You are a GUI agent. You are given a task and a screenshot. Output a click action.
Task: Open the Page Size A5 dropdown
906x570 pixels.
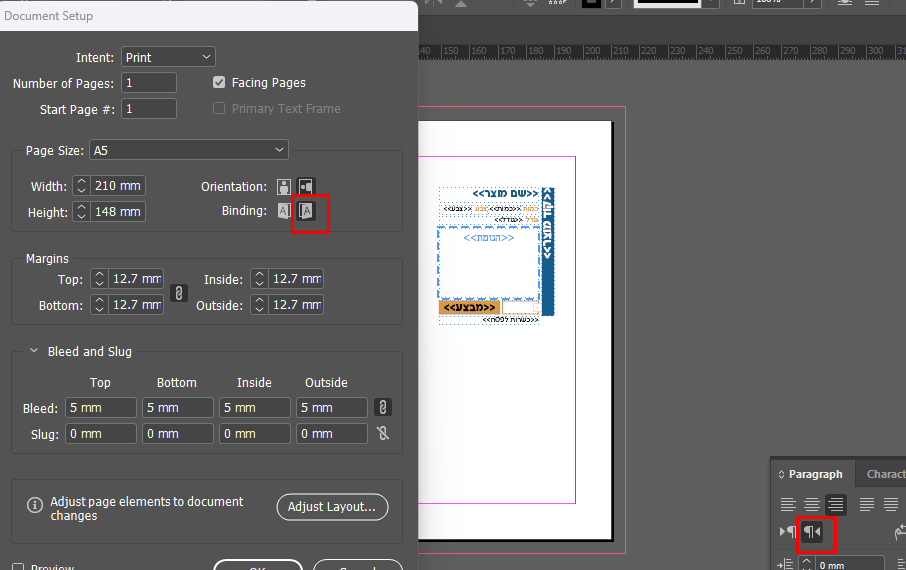click(x=188, y=150)
